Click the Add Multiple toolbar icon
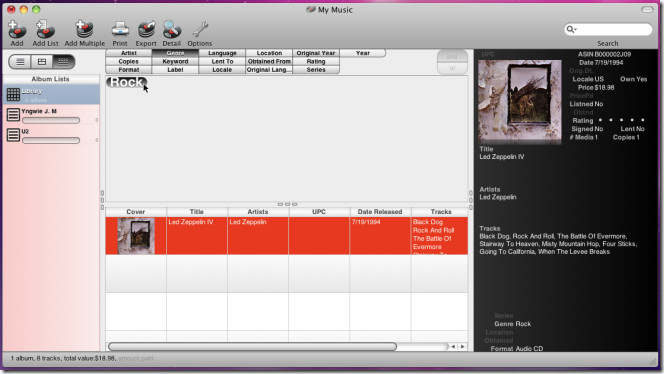Image resolution: width=664 pixels, height=374 pixels. pos(84,30)
